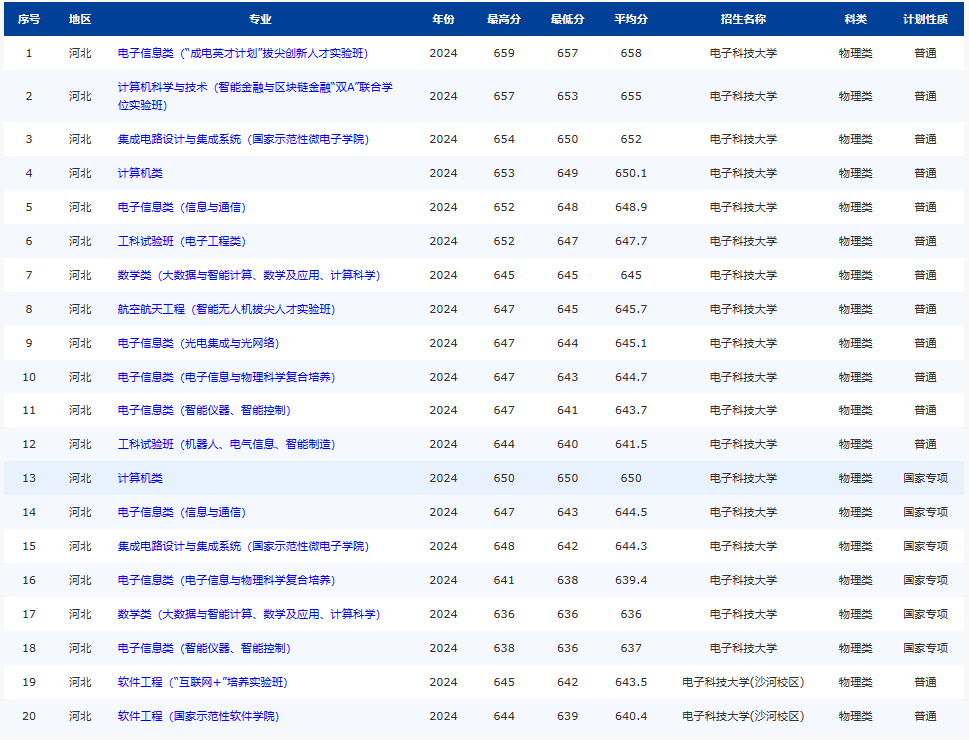Image resolution: width=969 pixels, height=740 pixels.
Task: Open link 计算机科学与技术 智能金融与区块链金融
Action: (x=255, y=96)
